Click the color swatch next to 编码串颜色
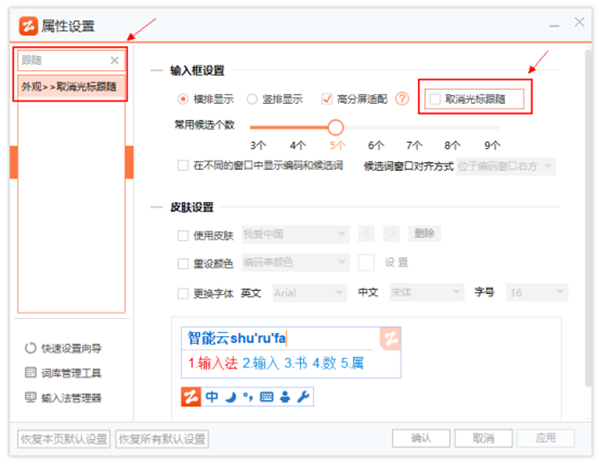Viewport: 600px width, 465px height. coord(366,263)
